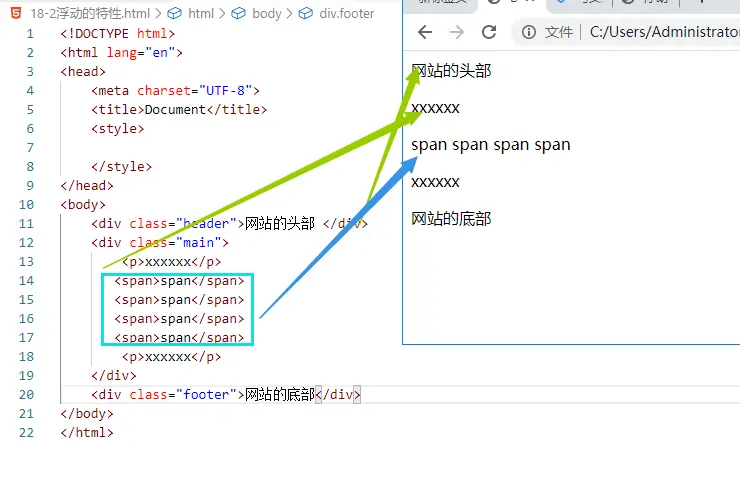The width and height of the screenshot is (740, 496).
Task: Reload the browser page
Action: coord(489,32)
